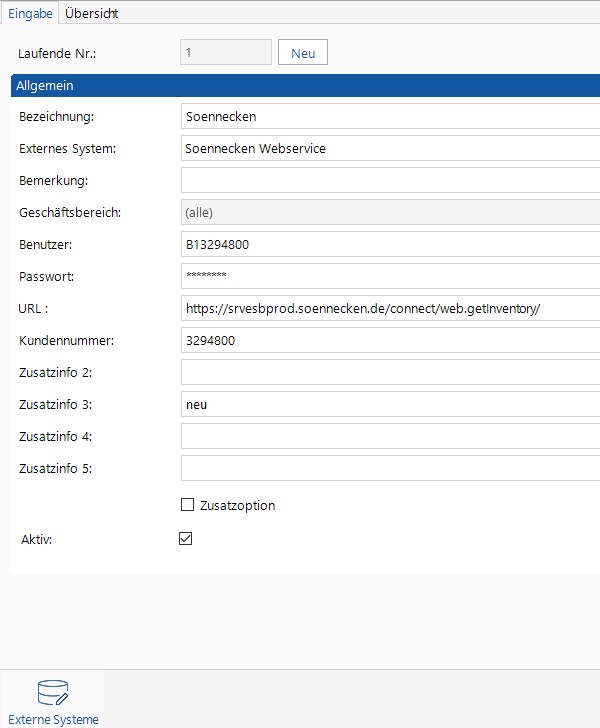Viewport: 600px width, 728px height.
Task: Click the Kundennummer: label
Action: [66, 341]
